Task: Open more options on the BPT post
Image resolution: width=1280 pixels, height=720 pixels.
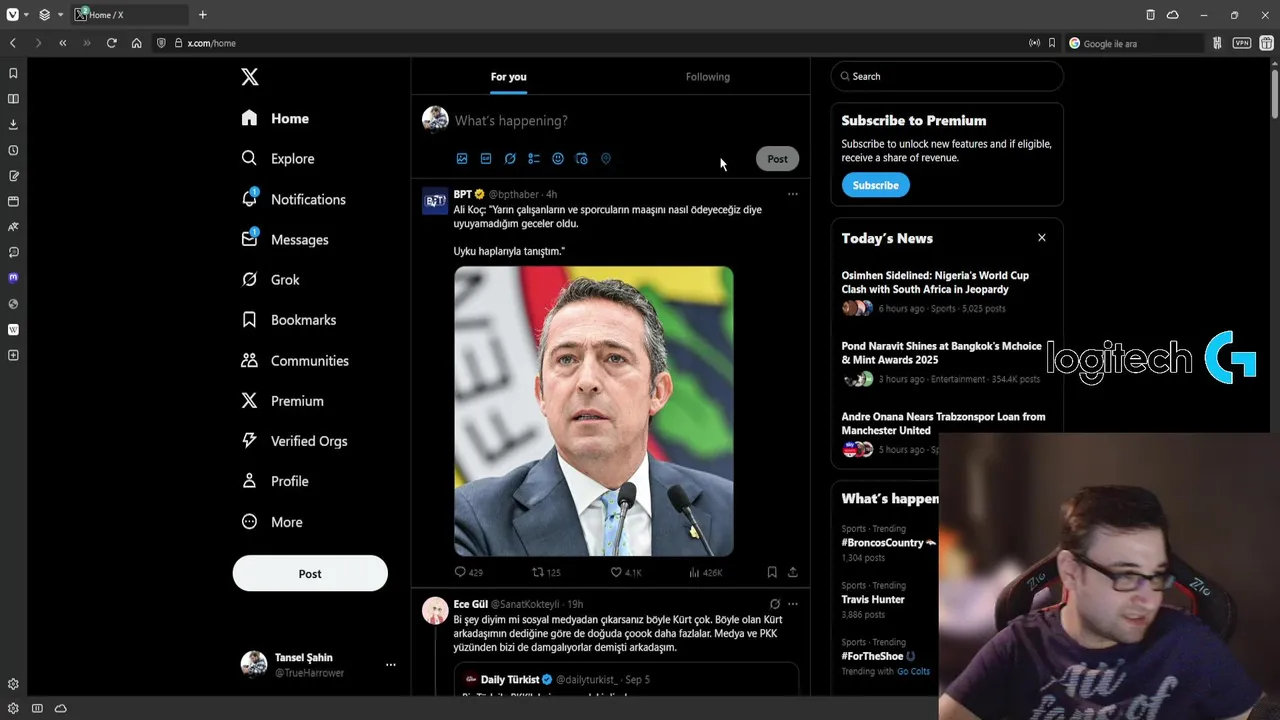Action: tap(793, 194)
